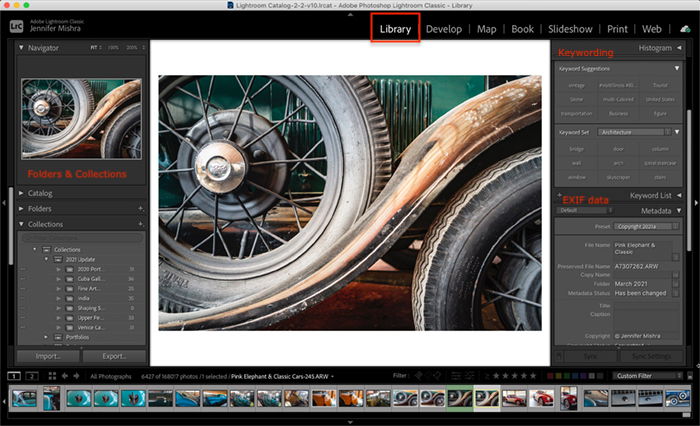Filter by red color label swatch
The width and height of the screenshot is (700, 426).
click(550, 376)
